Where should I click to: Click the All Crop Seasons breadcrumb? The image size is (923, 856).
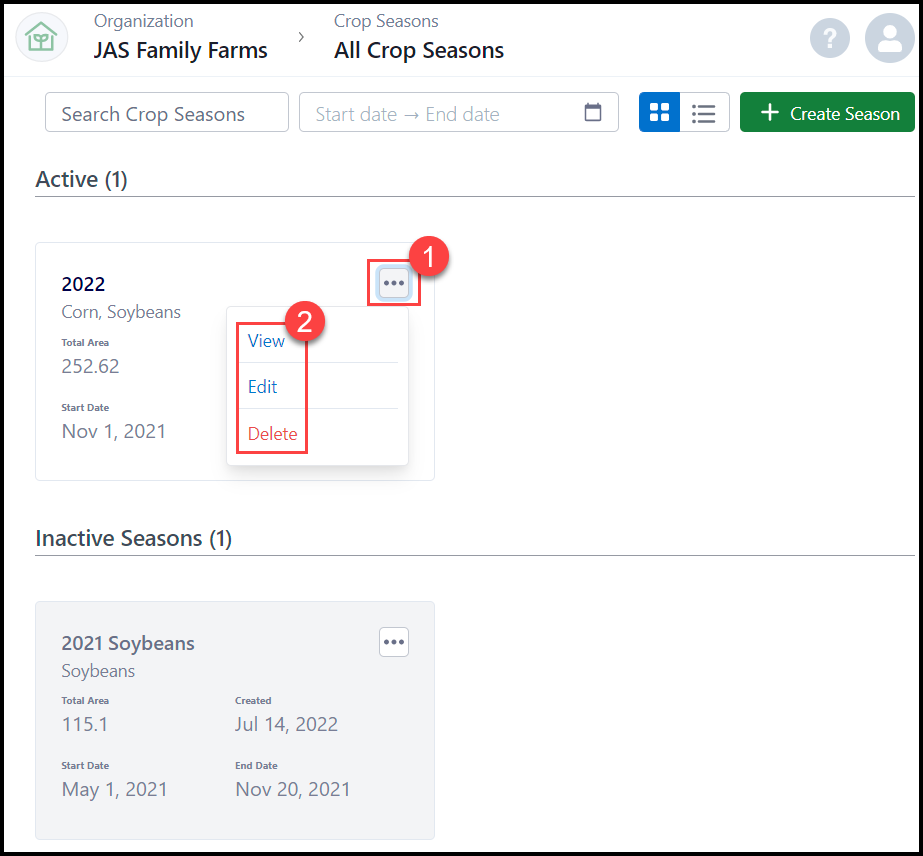[418, 50]
